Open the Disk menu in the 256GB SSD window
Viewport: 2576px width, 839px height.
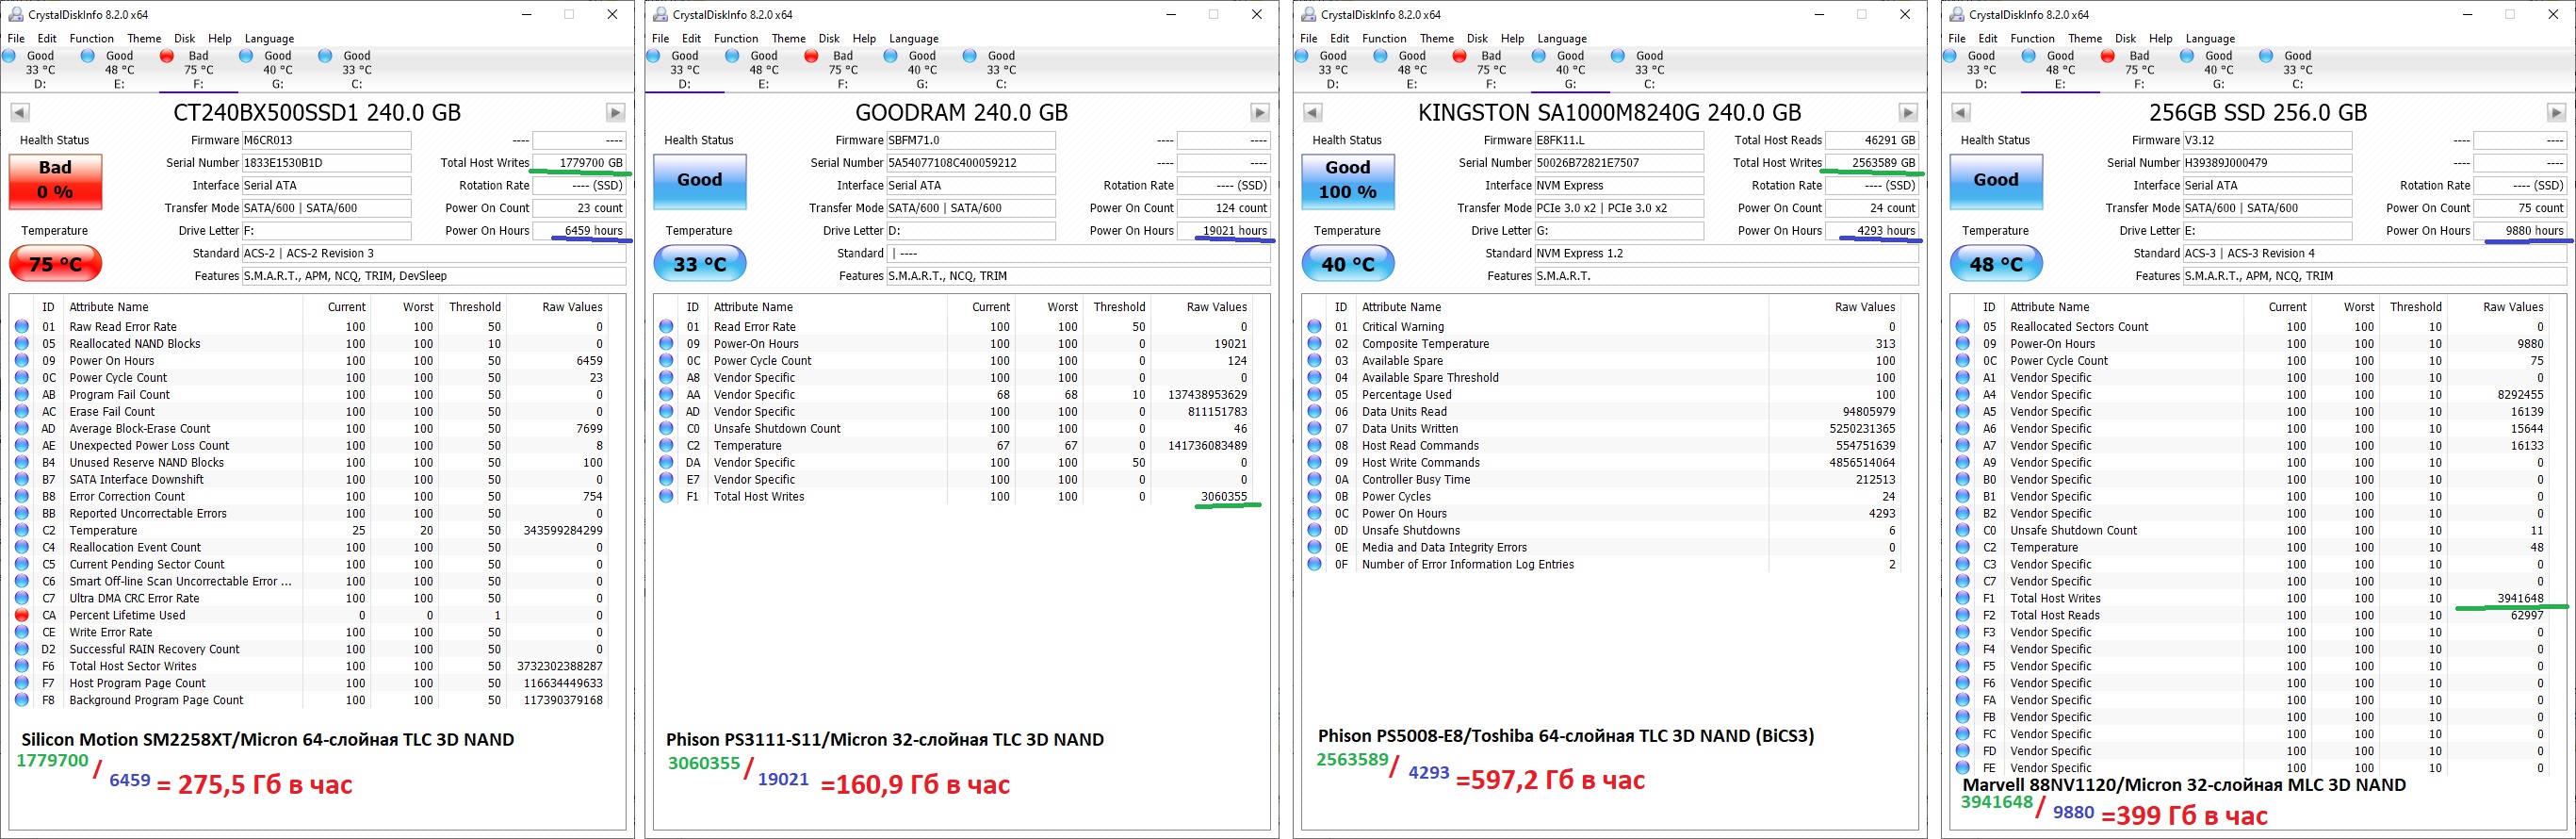click(x=2126, y=38)
